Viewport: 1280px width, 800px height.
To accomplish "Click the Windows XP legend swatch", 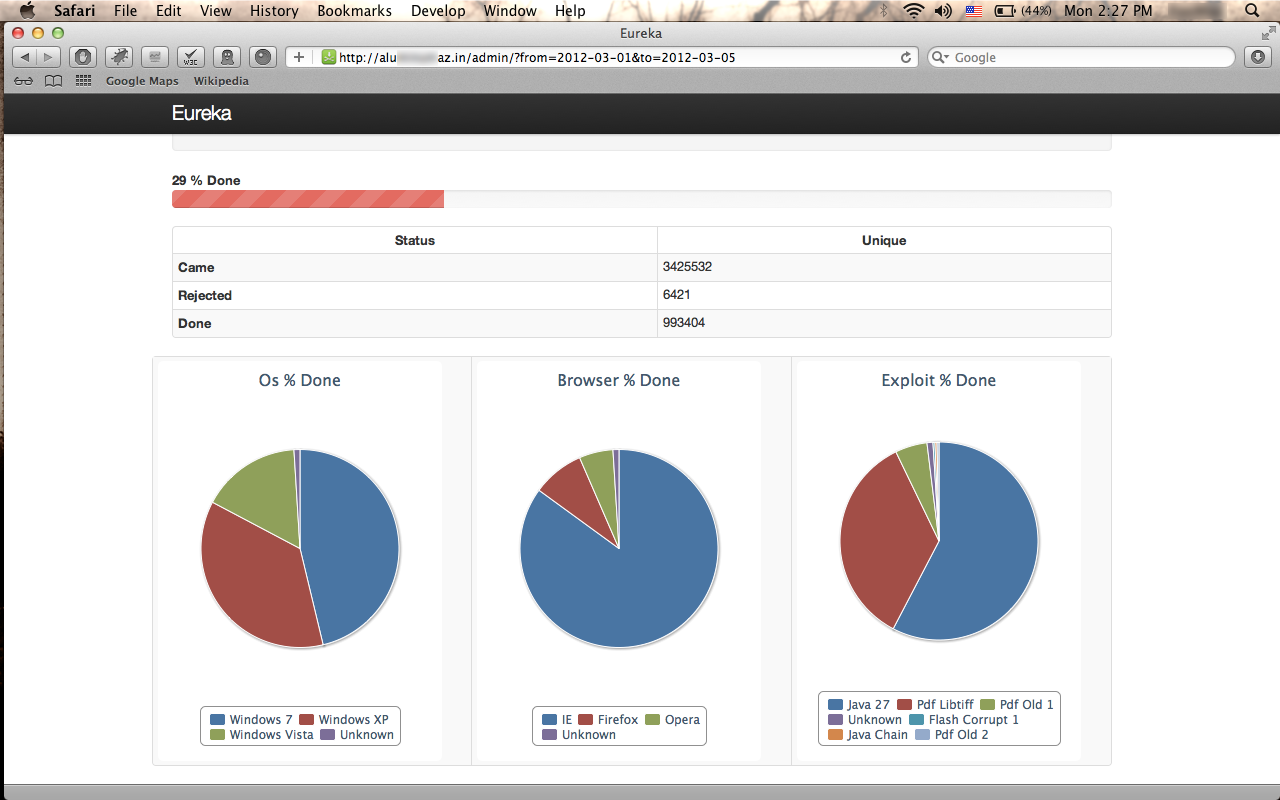I will [307, 719].
